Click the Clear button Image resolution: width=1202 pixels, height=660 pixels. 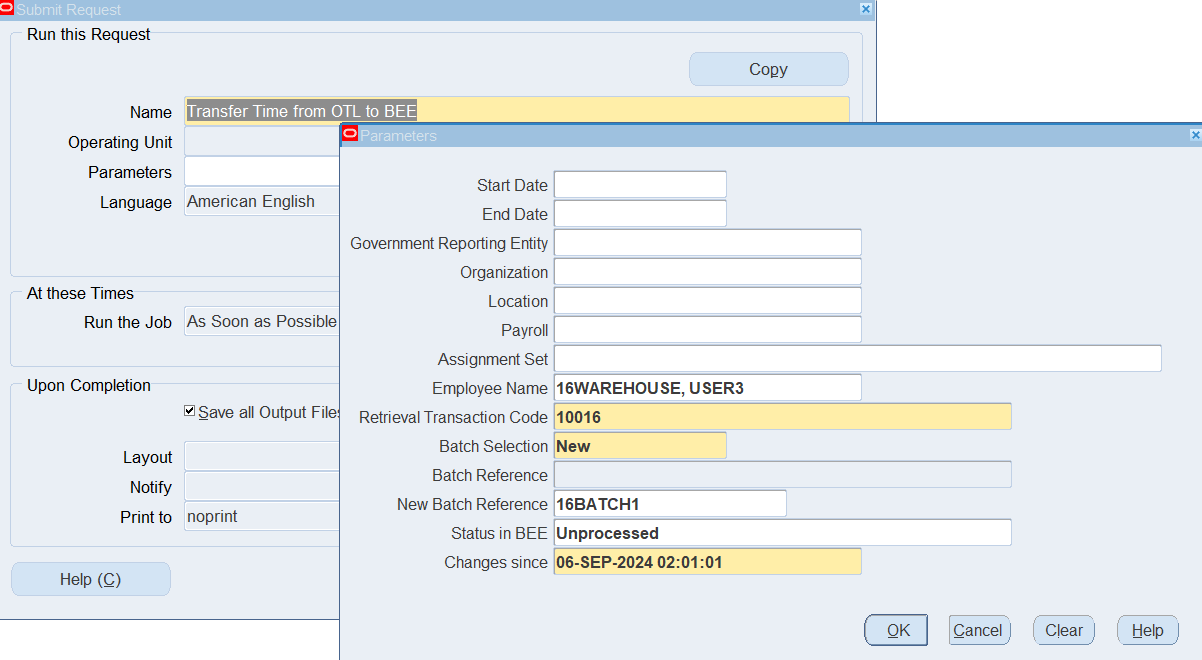1063,630
